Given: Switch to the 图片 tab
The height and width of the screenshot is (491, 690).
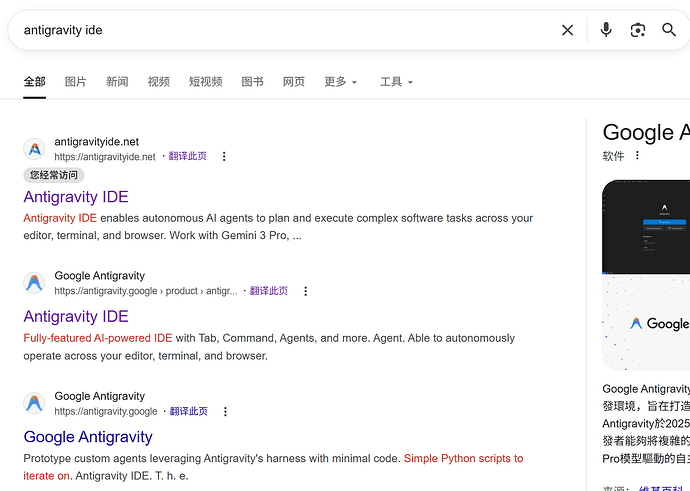Looking at the screenshot, I should [76, 82].
